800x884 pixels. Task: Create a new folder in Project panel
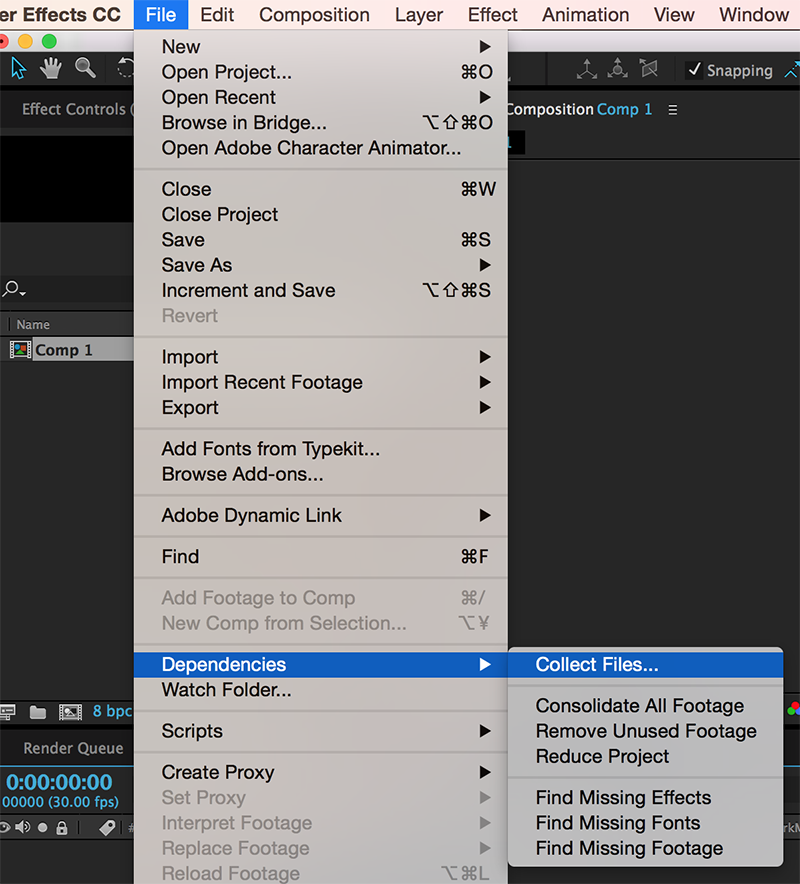click(38, 712)
